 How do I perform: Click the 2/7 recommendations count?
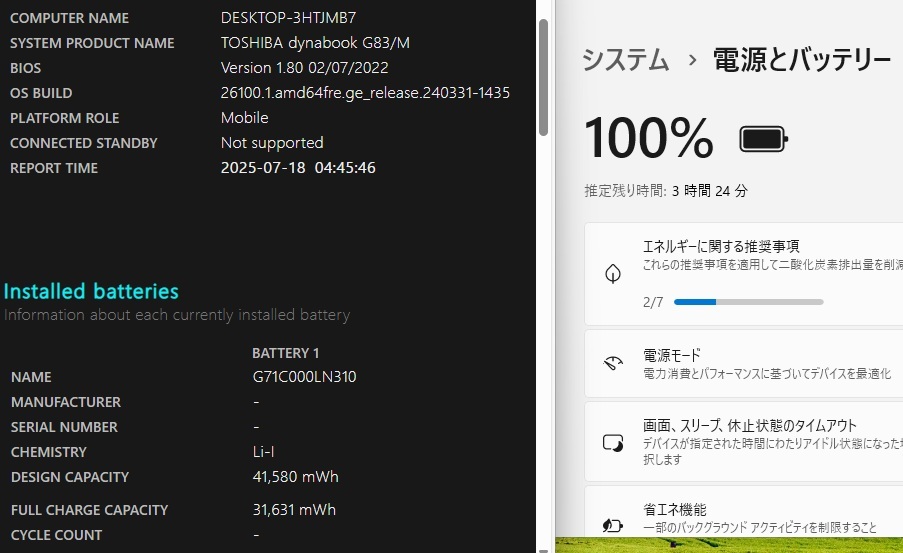[653, 302]
